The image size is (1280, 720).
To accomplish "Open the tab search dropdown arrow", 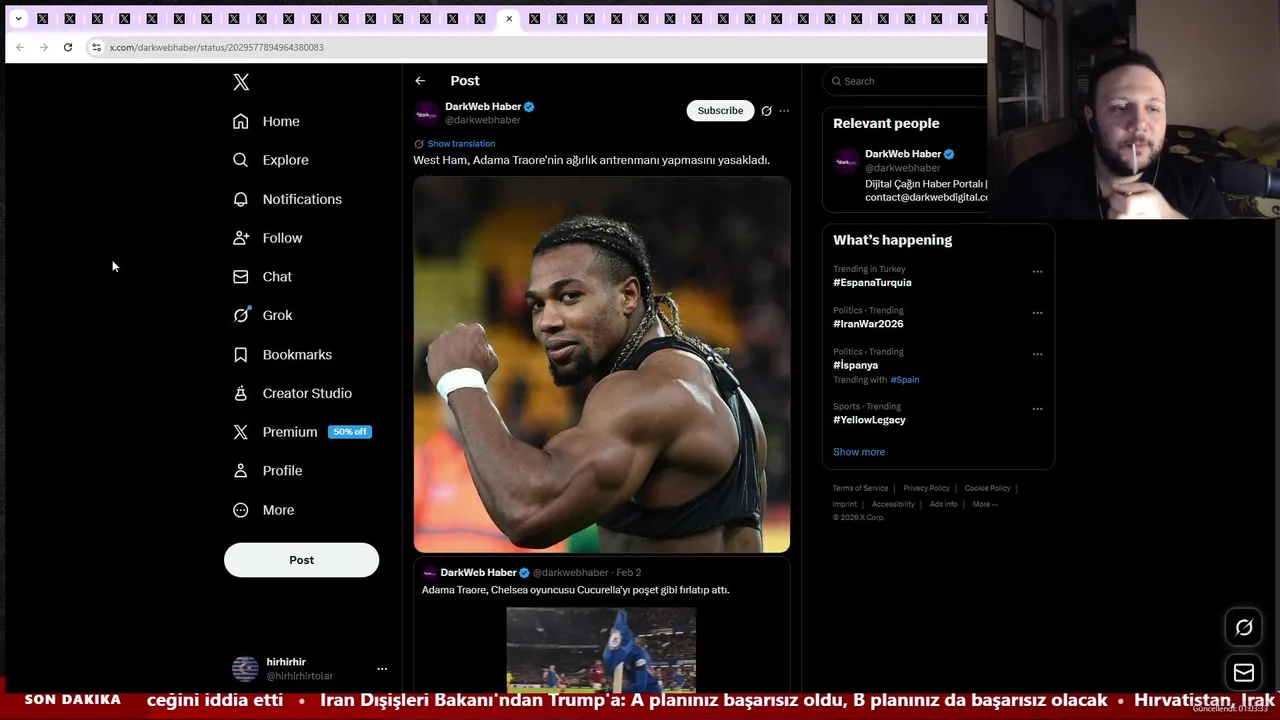I will coord(18,18).
